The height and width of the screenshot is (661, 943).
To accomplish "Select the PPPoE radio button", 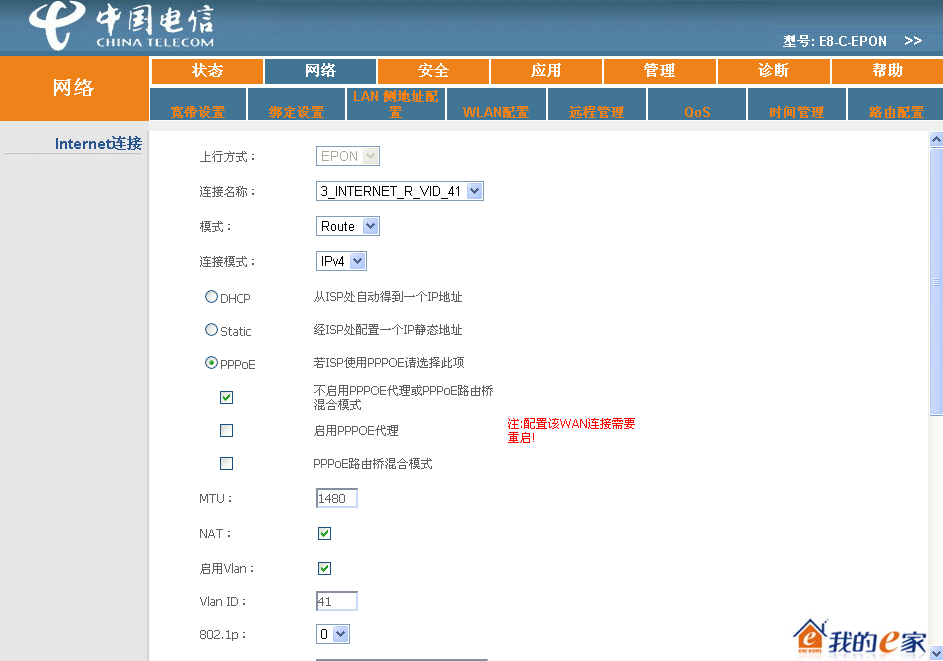I will click(211, 363).
